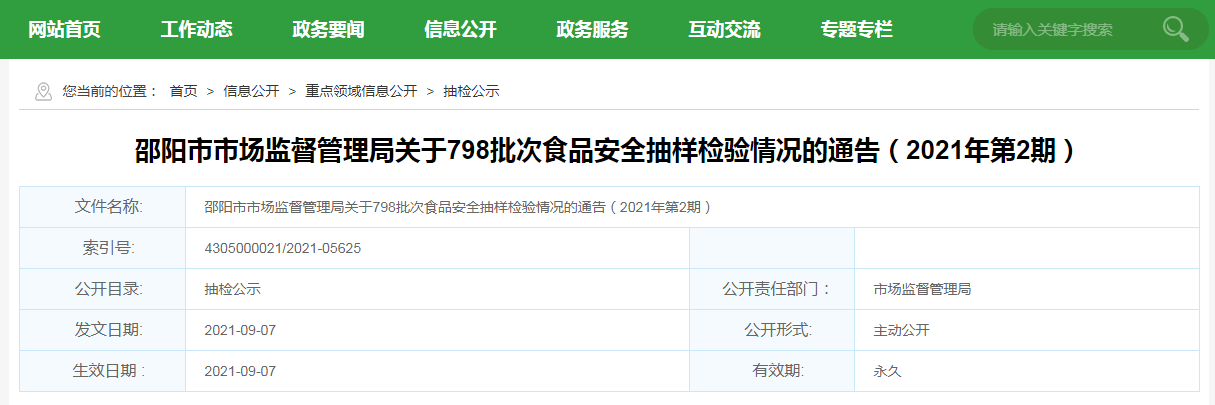
Task: Click date 2021-09-07 in 生效日期 row
Action: (x=239, y=371)
